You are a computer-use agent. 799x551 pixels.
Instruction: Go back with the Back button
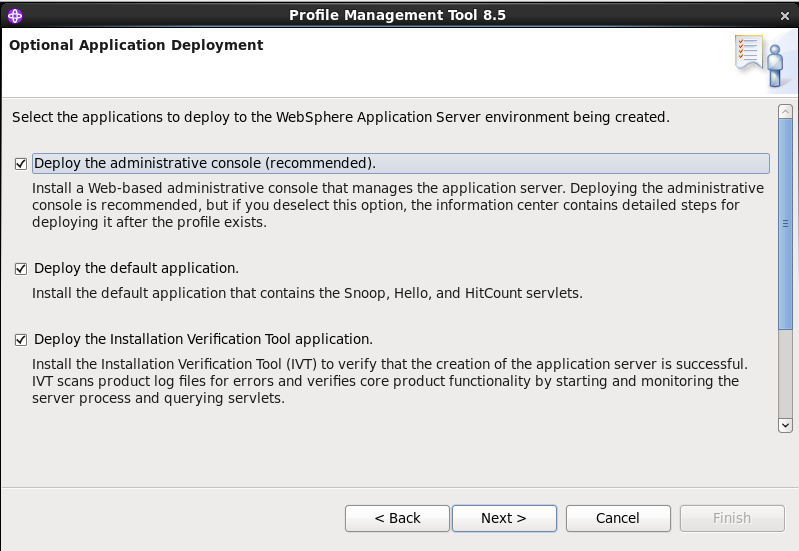[397, 518]
